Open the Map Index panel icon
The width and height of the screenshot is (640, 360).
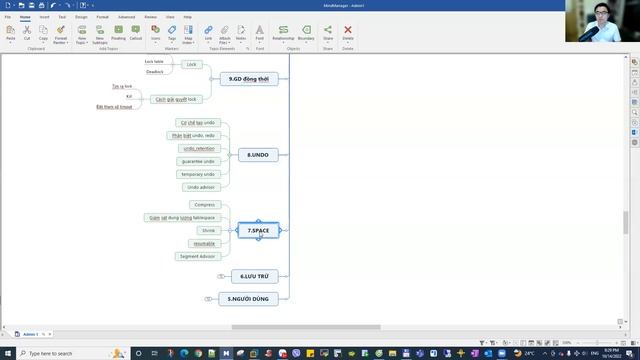click(x=188, y=30)
